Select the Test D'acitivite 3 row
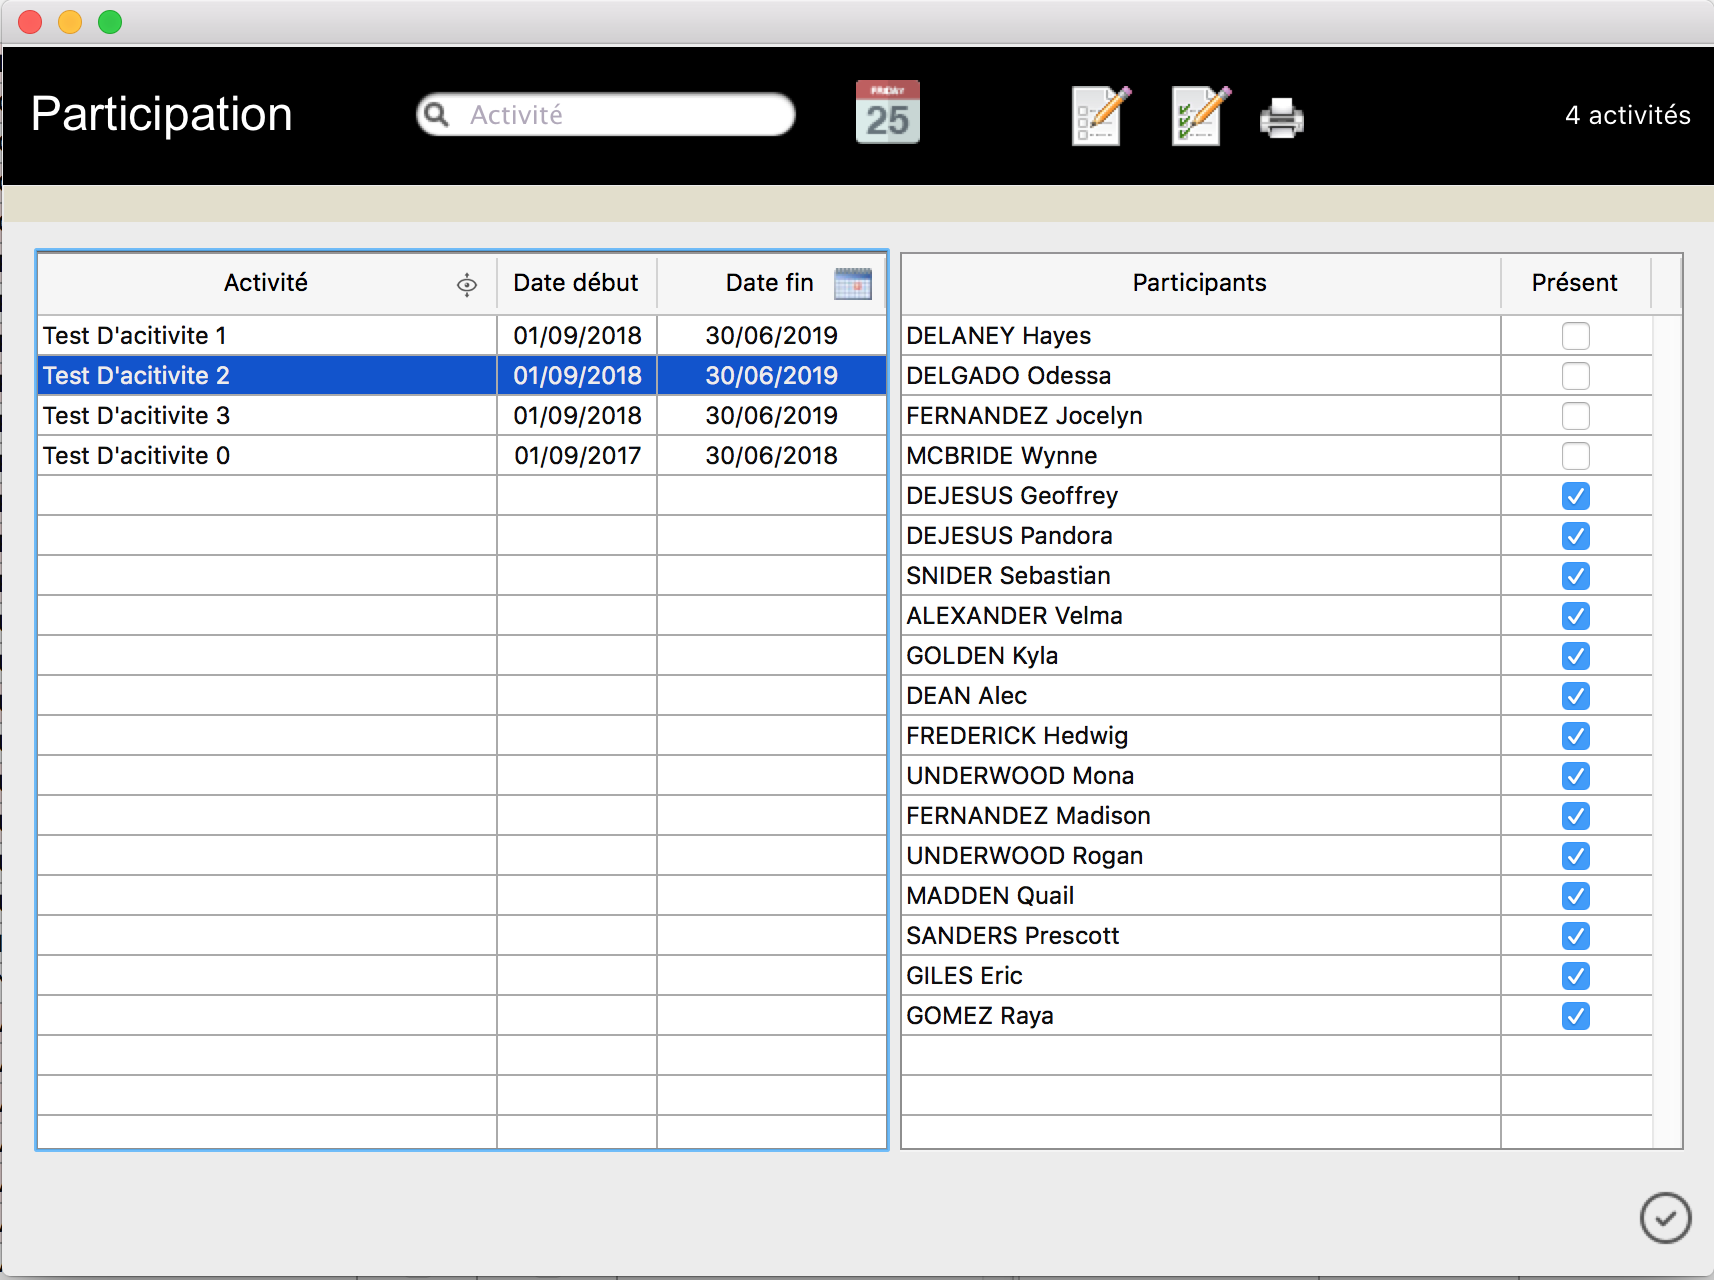The image size is (1714, 1280). (x=266, y=416)
